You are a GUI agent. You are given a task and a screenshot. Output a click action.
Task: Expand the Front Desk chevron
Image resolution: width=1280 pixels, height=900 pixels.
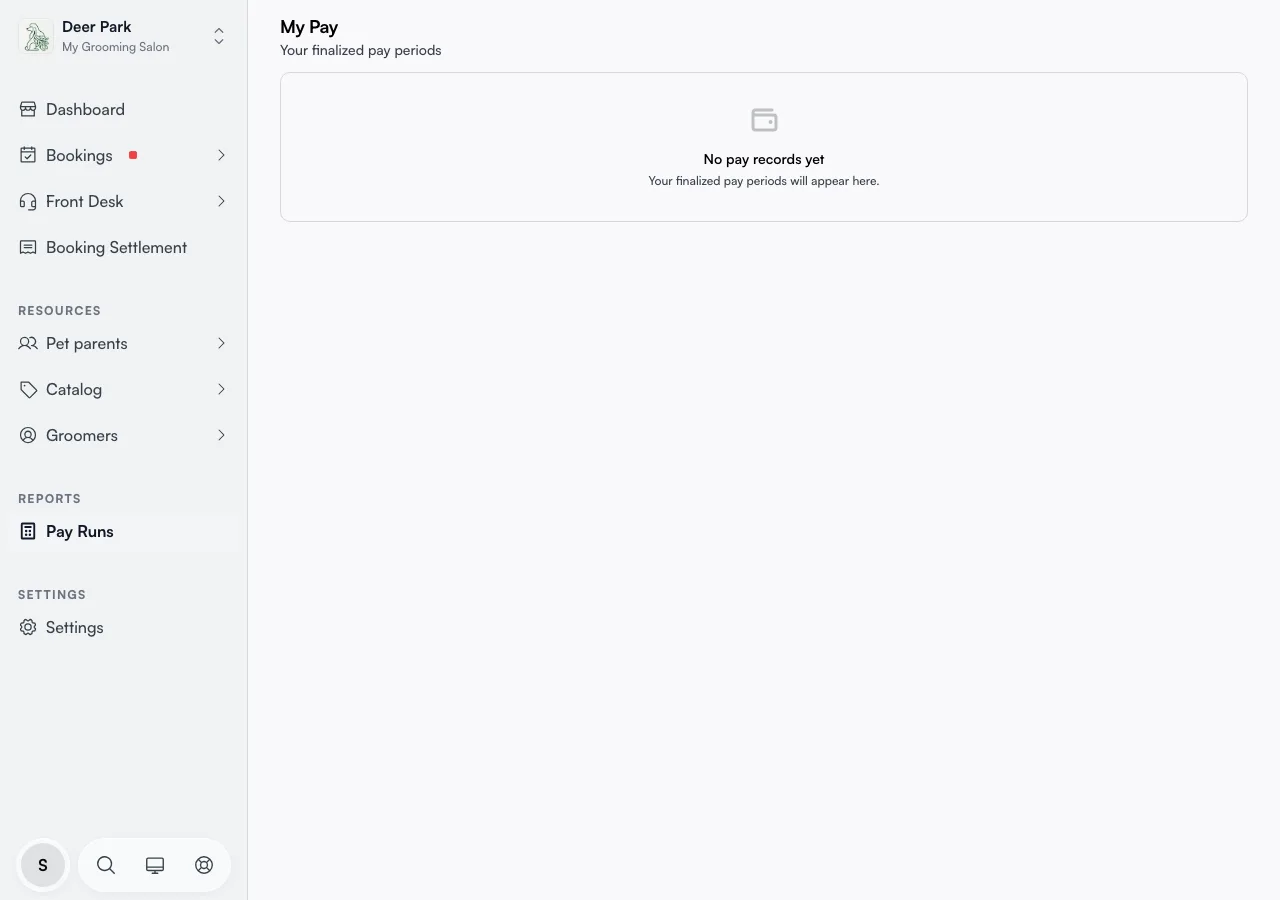coord(221,201)
